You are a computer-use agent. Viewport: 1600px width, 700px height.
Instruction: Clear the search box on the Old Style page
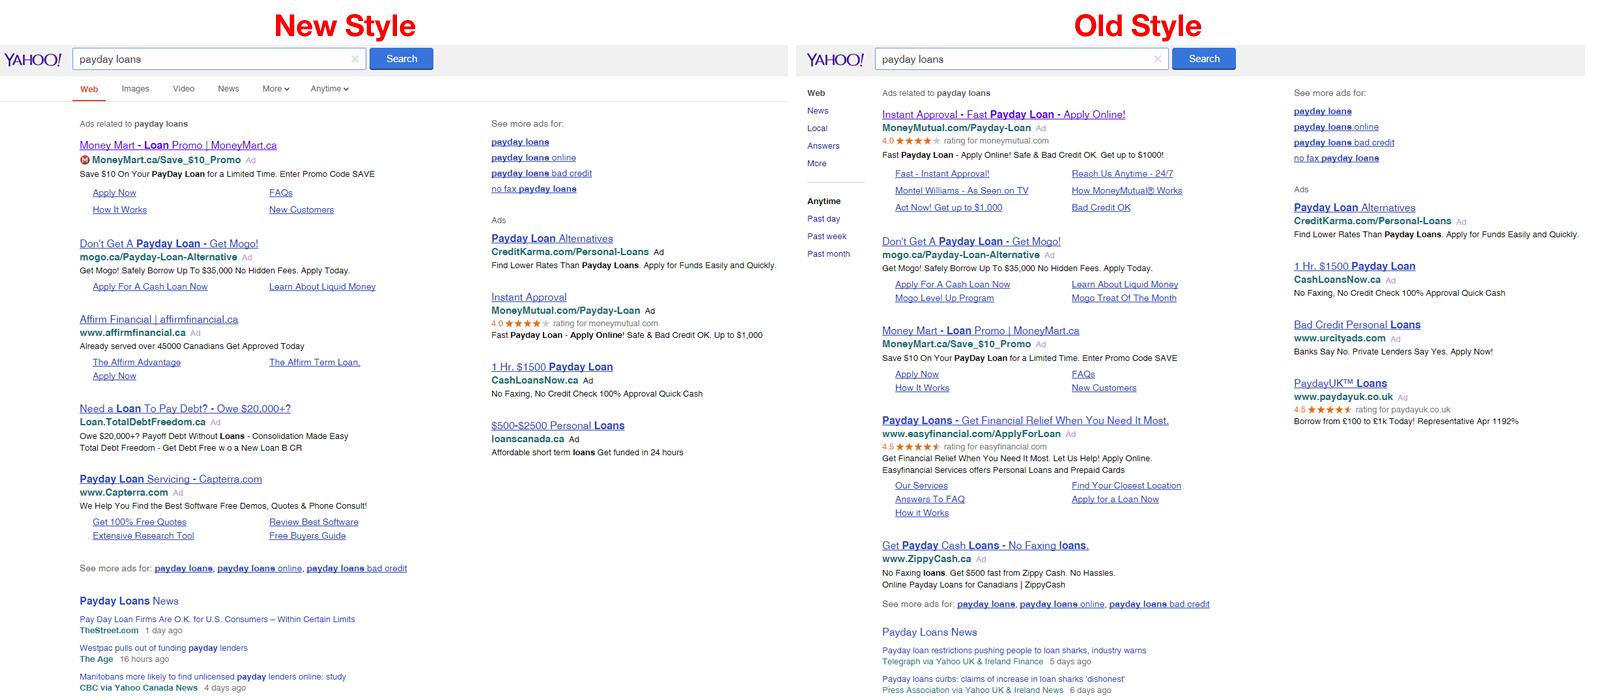[1157, 59]
